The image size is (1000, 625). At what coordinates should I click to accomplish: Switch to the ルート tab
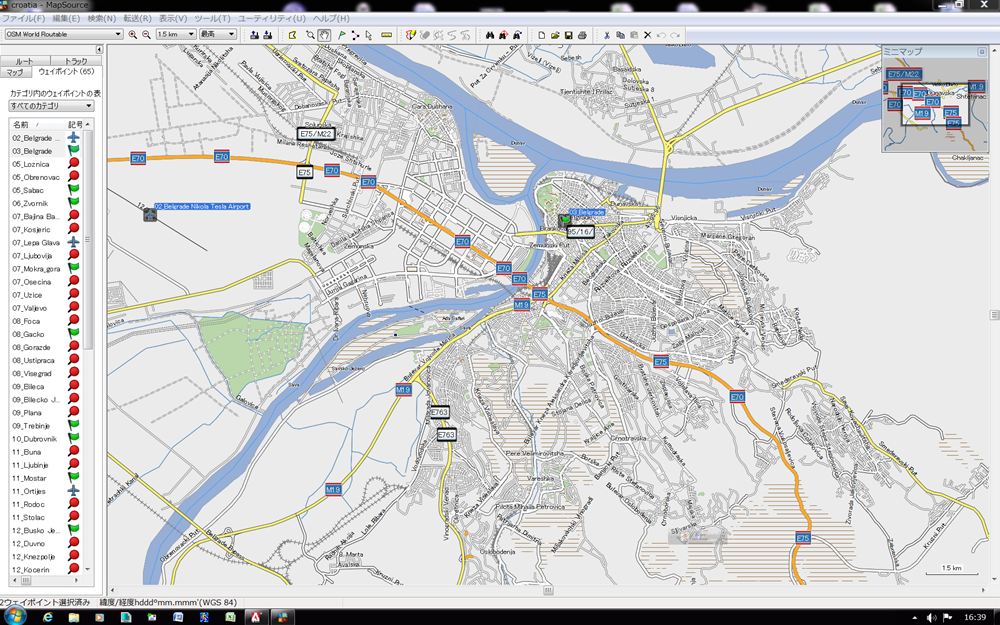(25, 61)
